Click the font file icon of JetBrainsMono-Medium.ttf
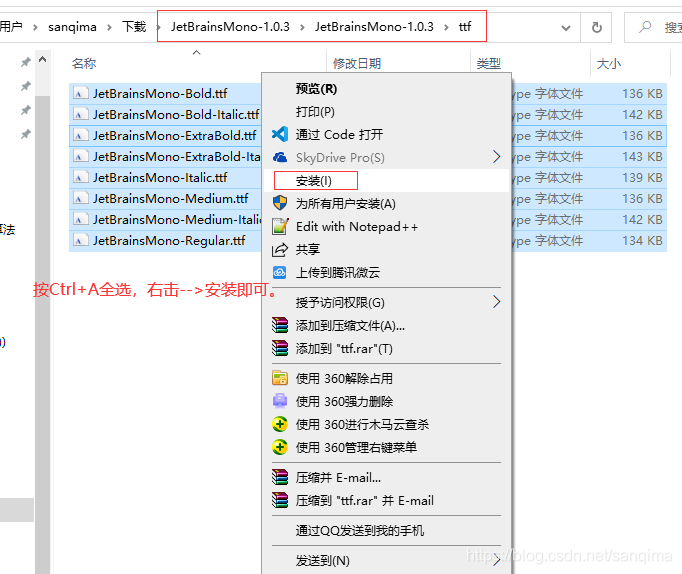 click(x=80, y=198)
